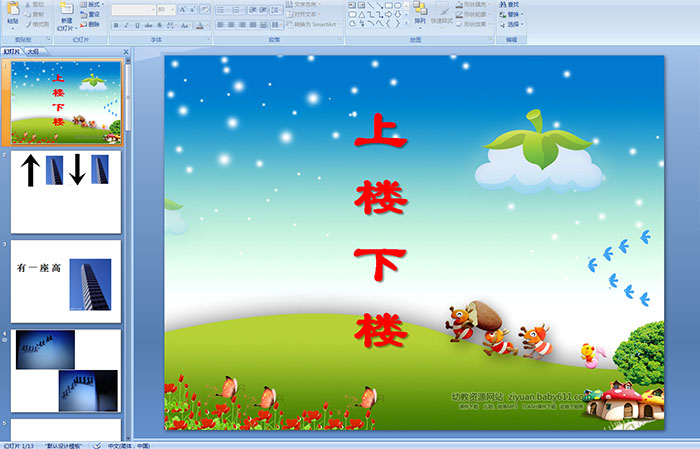Select the right block arrow shape
Viewport: 700px width, 449px height.
click(x=389, y=14)
